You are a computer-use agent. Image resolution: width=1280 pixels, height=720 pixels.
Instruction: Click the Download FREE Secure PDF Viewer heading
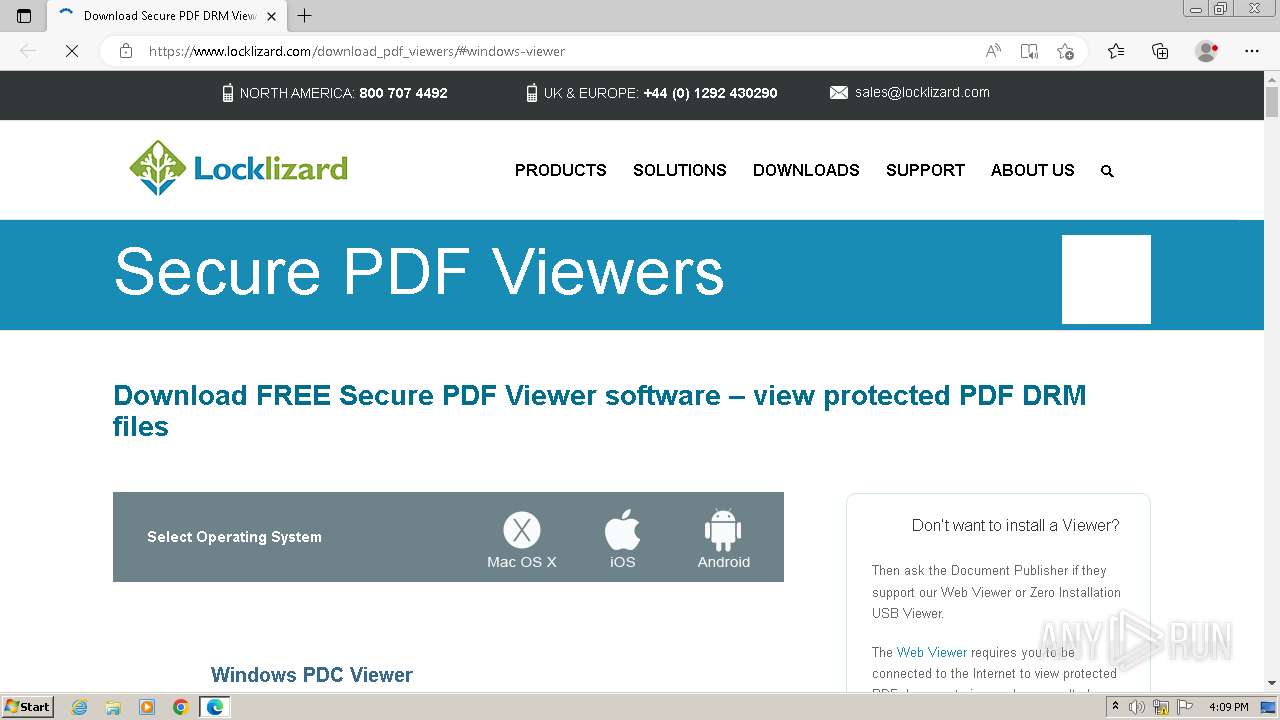tap(599, 411)
